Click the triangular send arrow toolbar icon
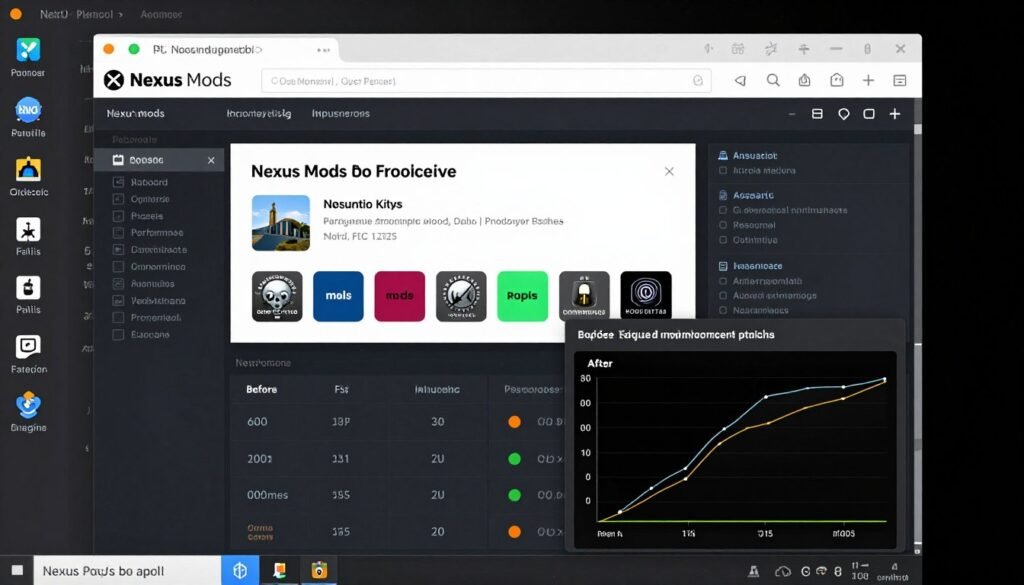 click(741, 80)
